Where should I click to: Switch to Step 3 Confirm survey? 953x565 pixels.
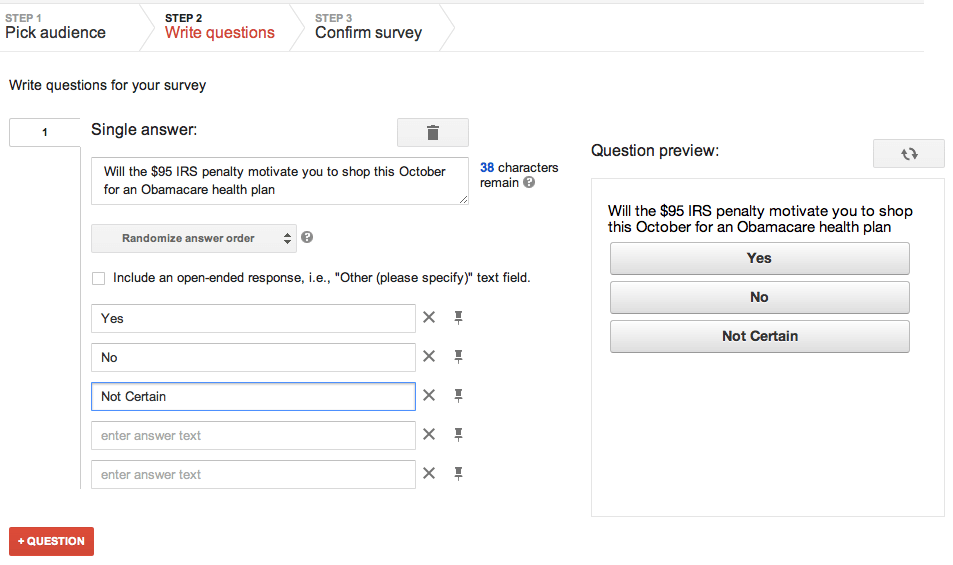368,27
